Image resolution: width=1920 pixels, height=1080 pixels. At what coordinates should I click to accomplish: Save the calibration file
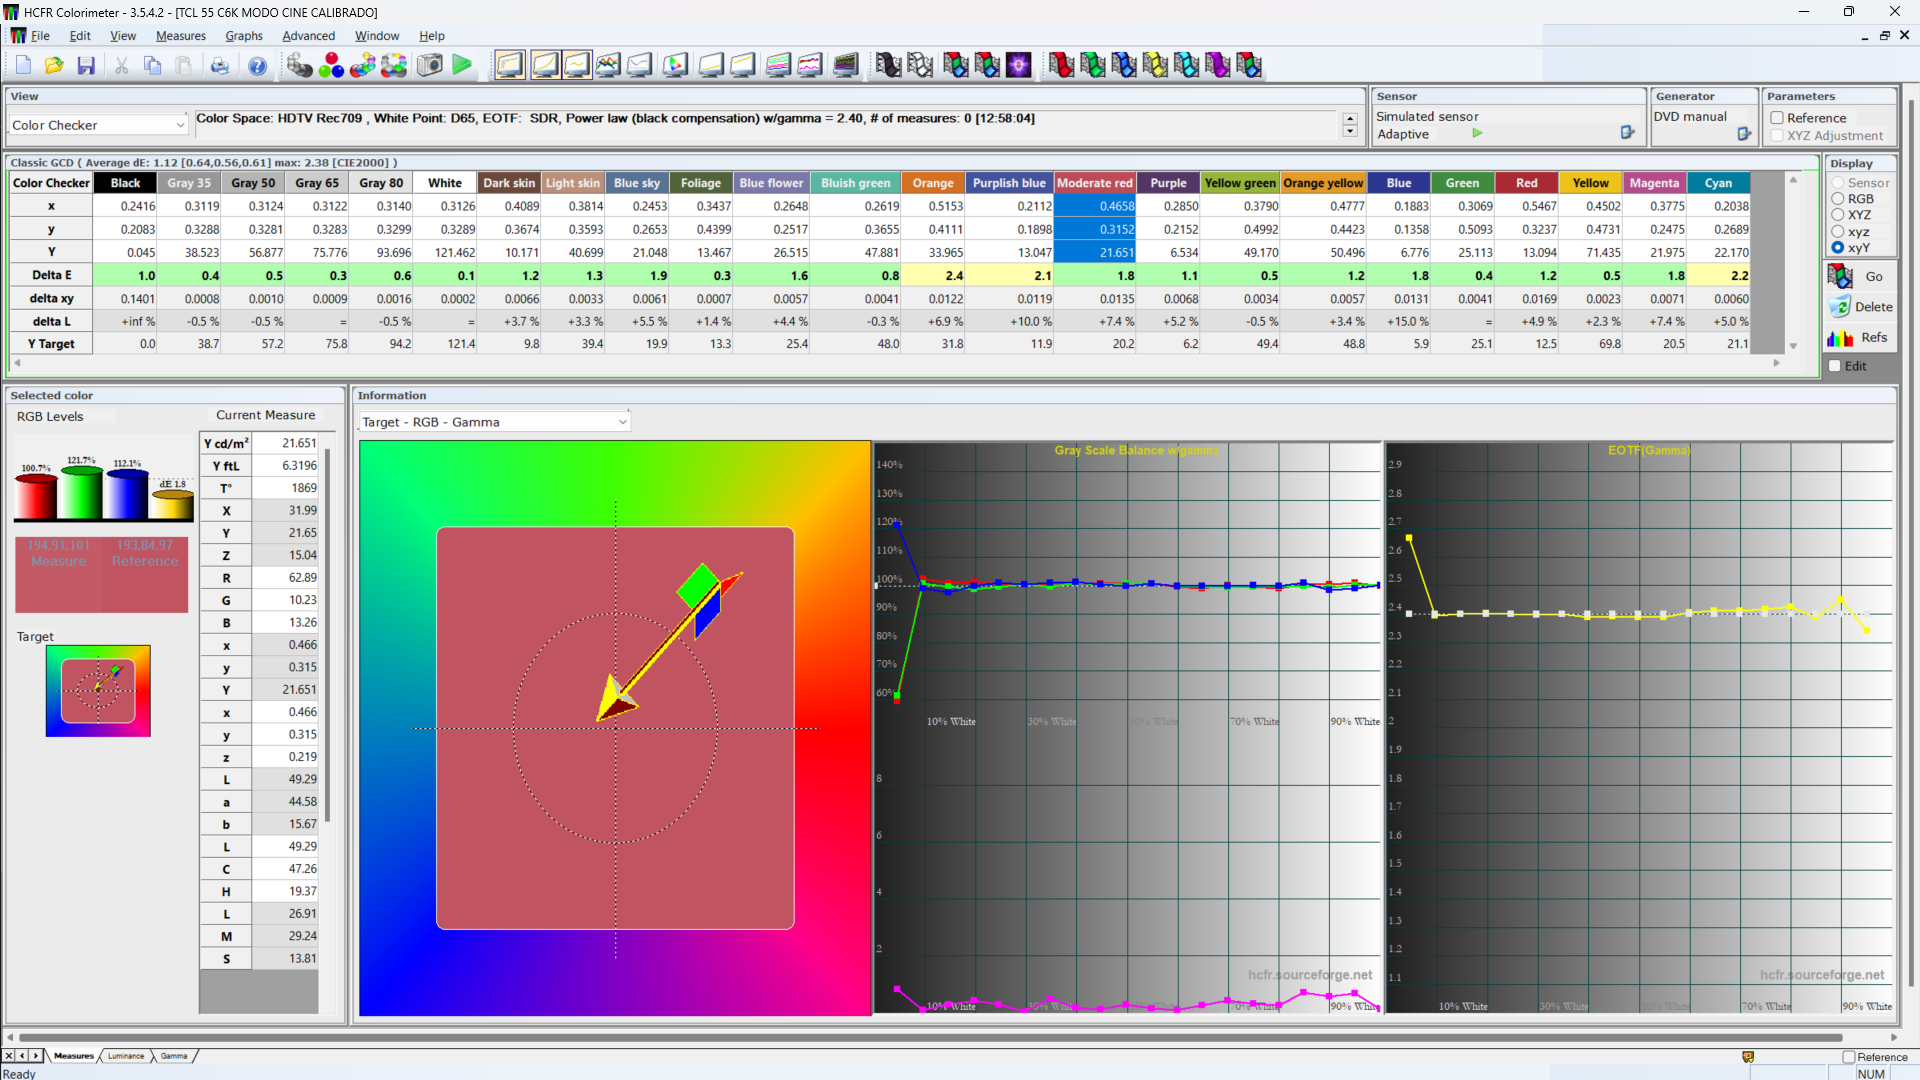86,66
